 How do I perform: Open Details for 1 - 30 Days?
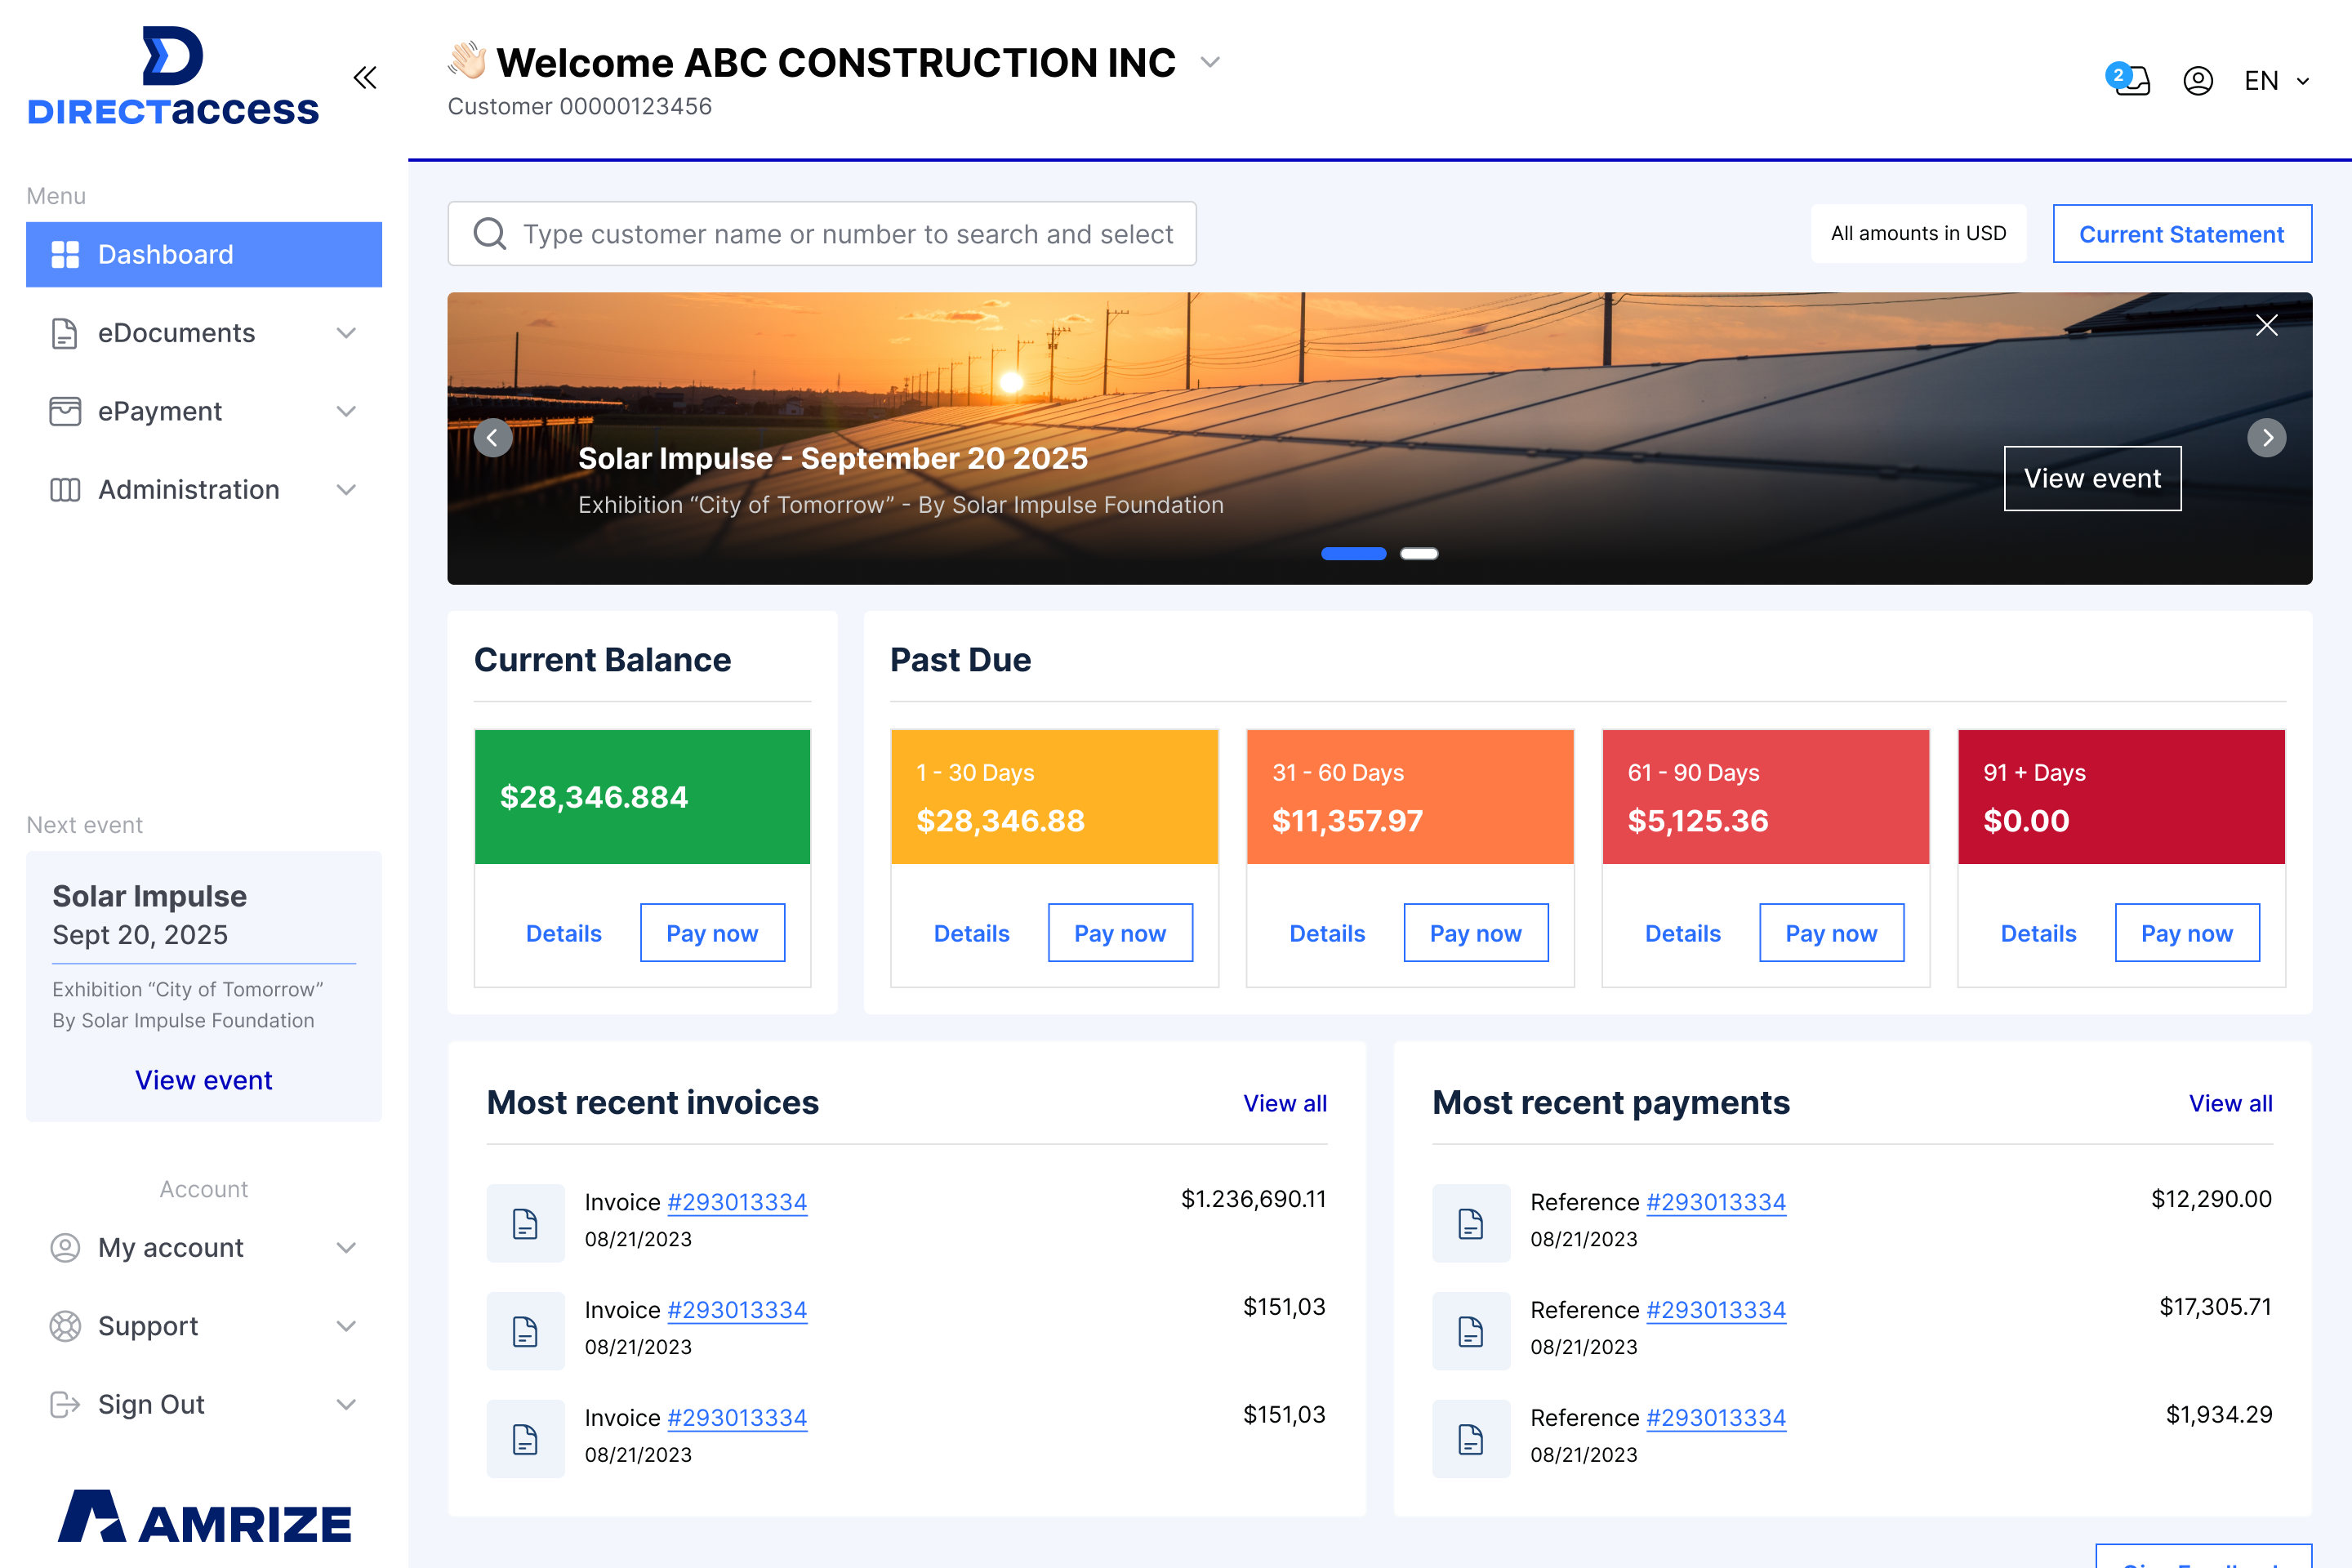coord(971,933)
